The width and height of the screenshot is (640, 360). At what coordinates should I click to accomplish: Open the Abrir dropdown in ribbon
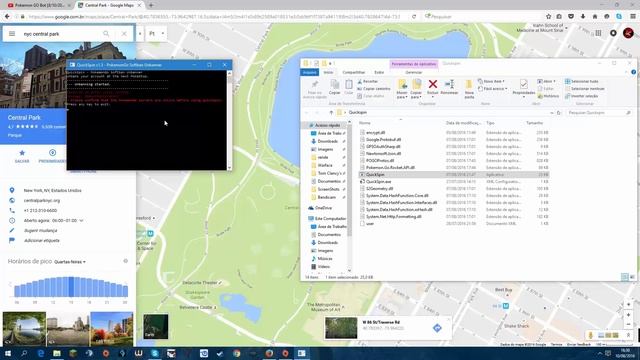(x=546, y=81)
